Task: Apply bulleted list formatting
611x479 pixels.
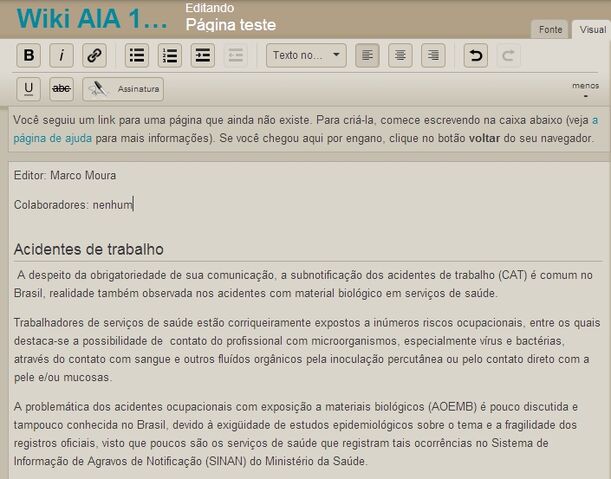Action: point(137,55)
